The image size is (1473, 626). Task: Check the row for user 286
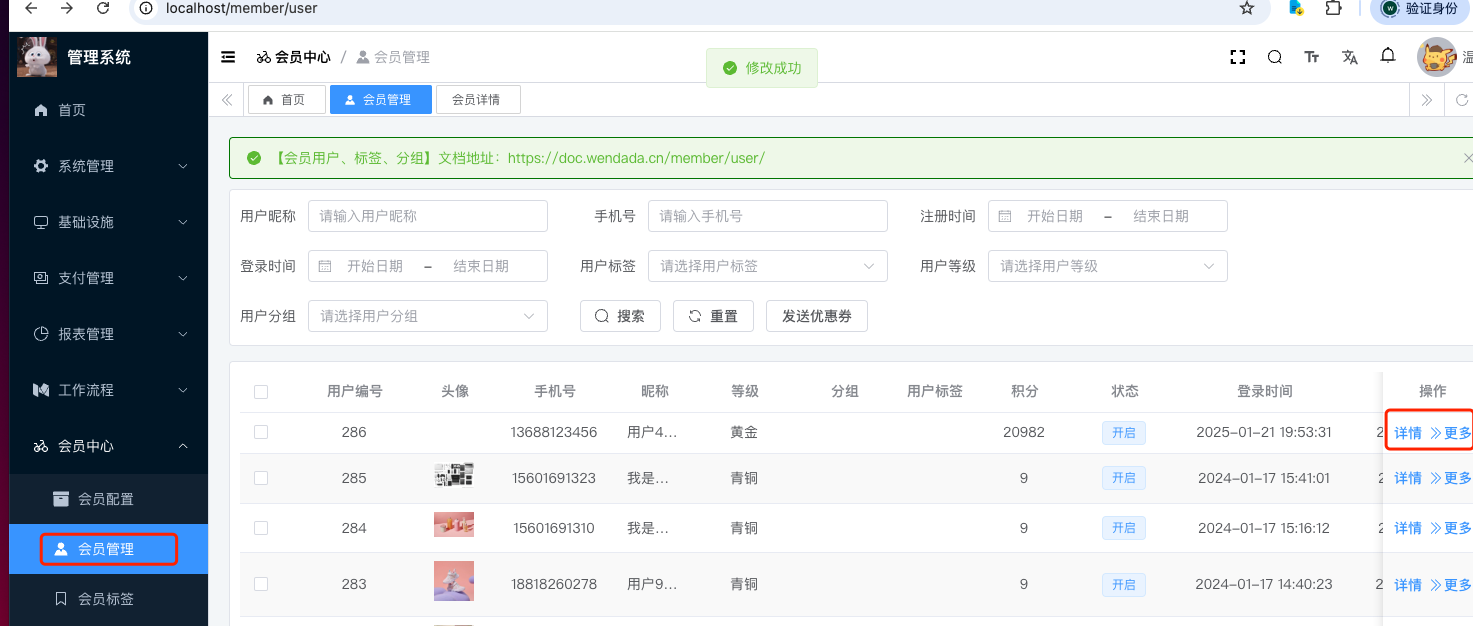(261, 432)
